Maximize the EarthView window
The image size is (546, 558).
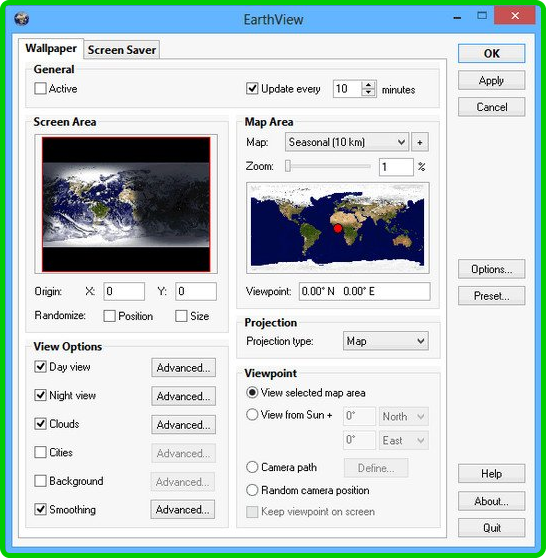pos(482,16)
